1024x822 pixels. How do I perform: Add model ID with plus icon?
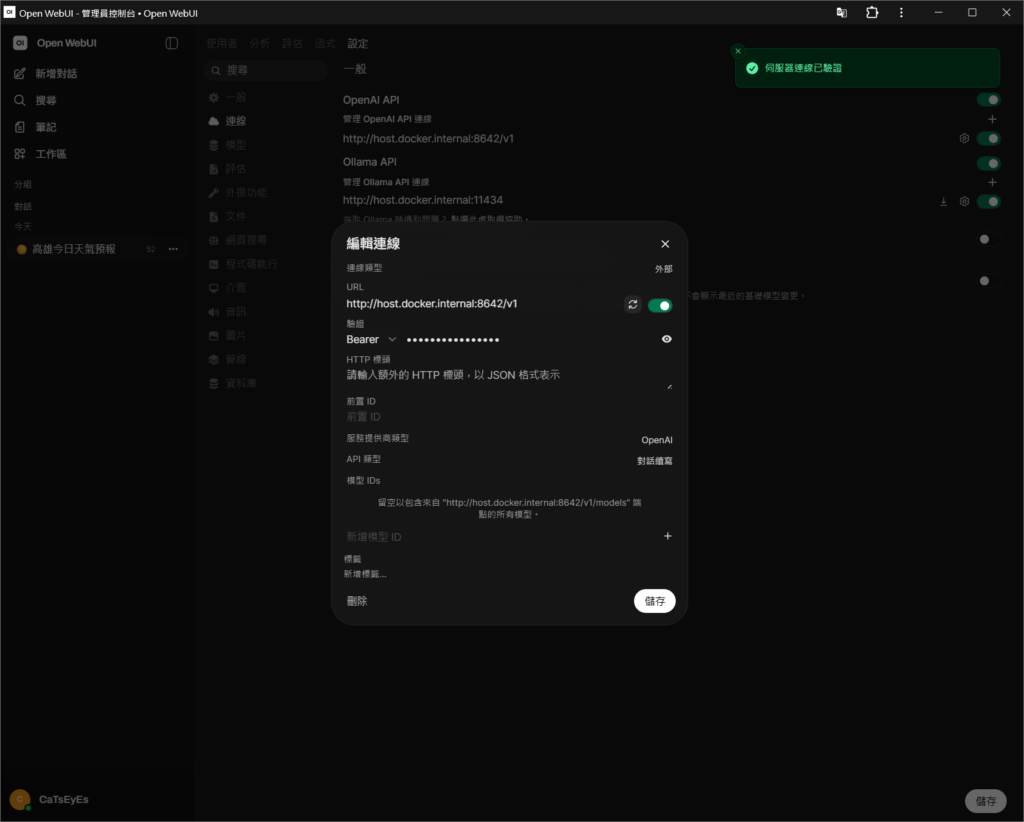click(x=667, y=536)
